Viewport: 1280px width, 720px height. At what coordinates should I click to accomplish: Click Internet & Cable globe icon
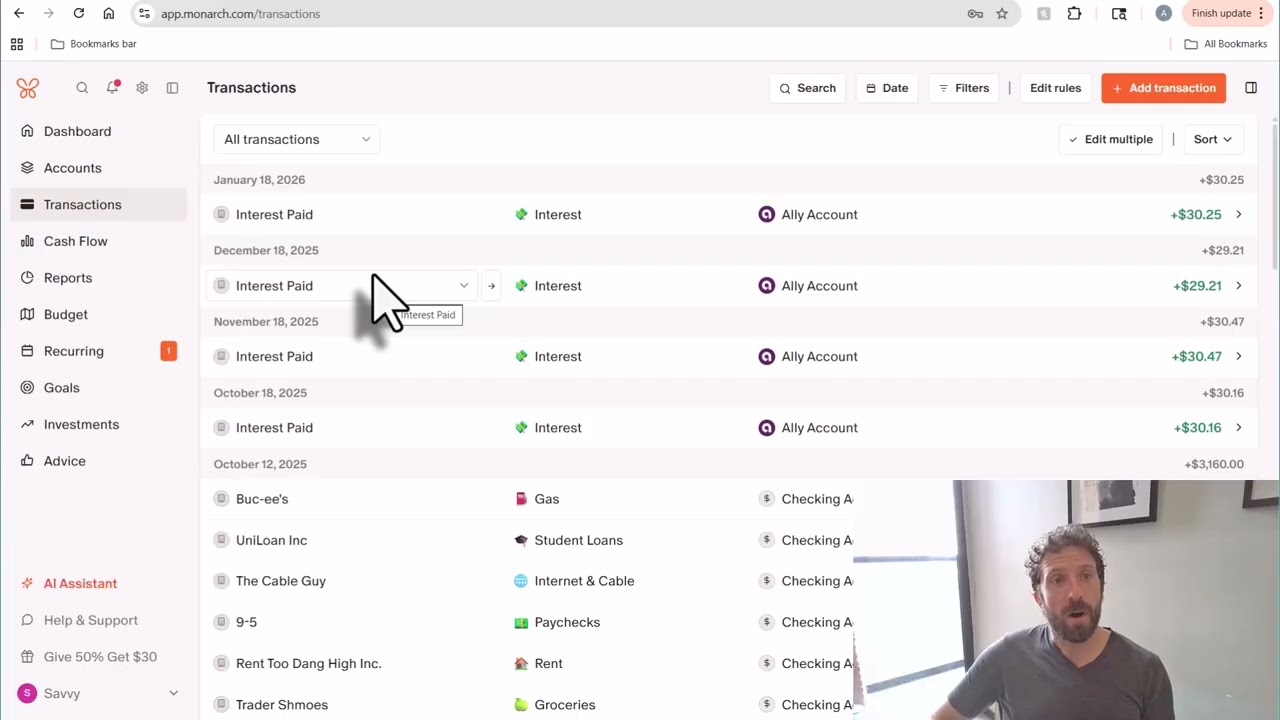(521, 581)
